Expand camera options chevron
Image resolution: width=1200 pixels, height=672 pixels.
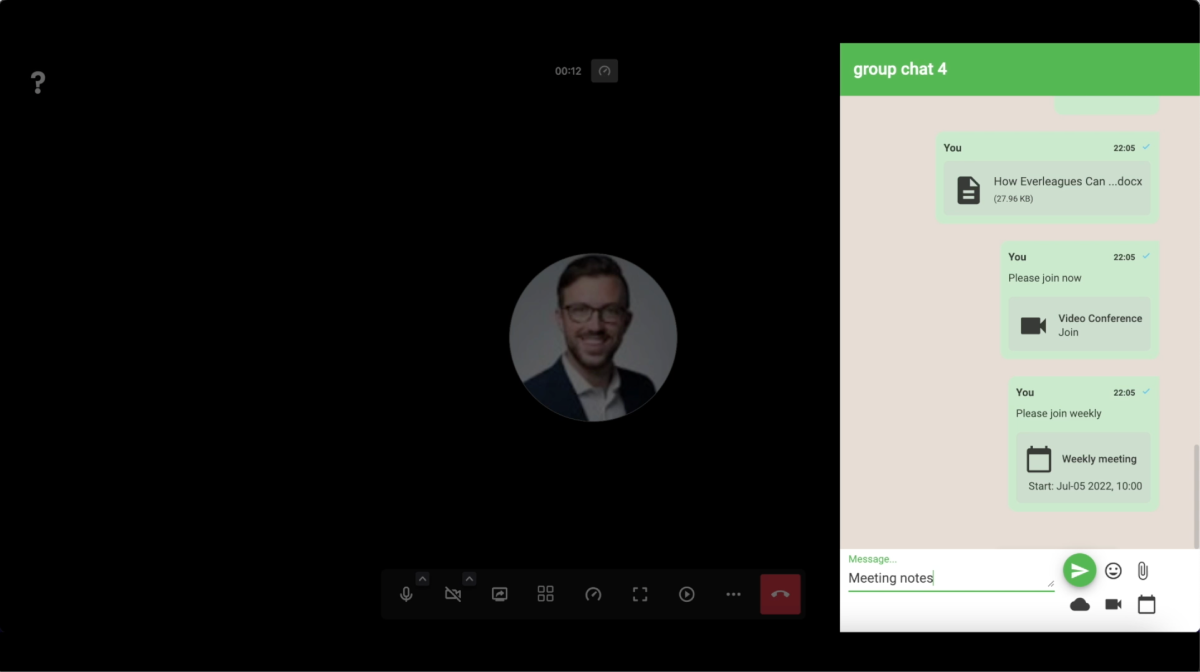[x=469, y=579]
